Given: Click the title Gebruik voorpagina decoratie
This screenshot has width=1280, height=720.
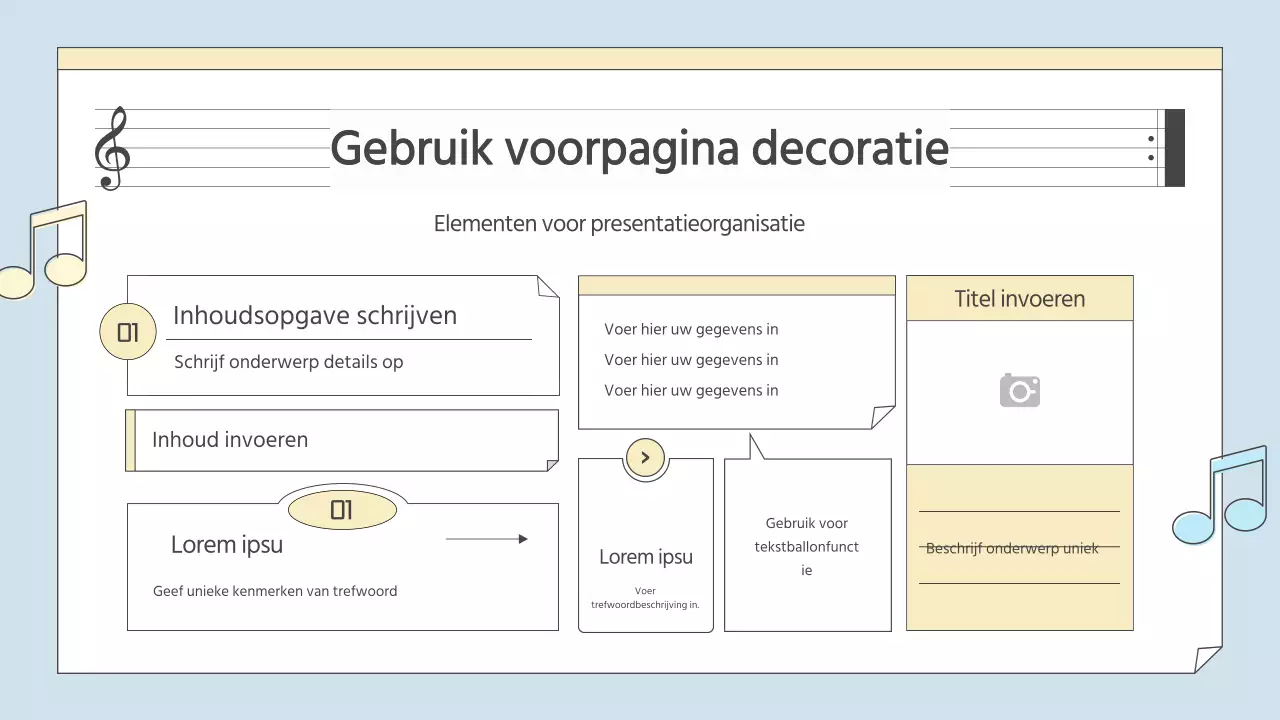Looking at the screenshot, I should (x=639, y=148).
